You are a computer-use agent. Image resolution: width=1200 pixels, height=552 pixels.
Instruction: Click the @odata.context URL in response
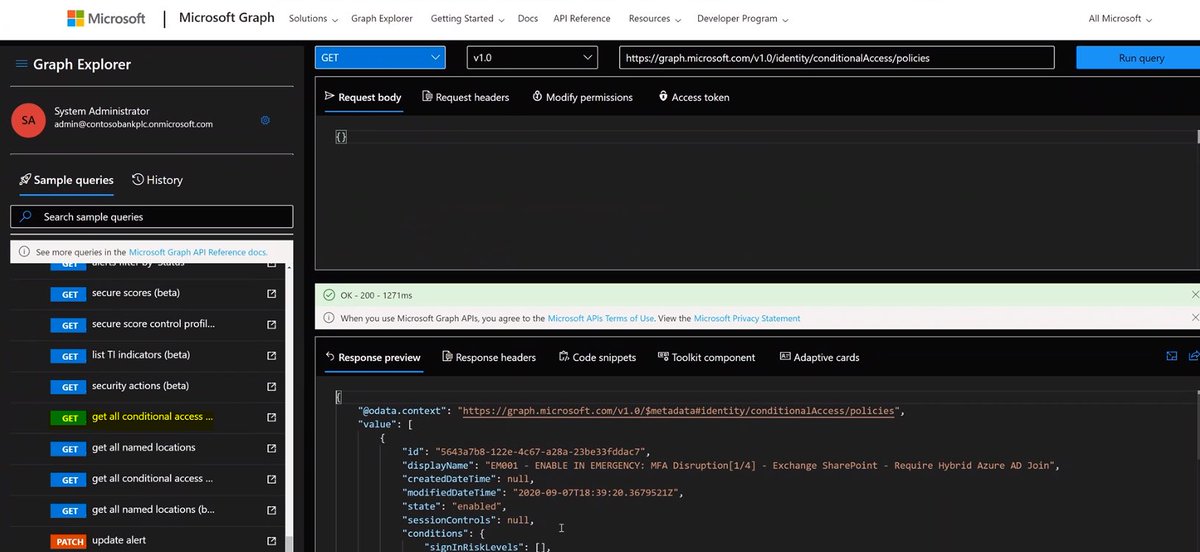pyautogui.click(x=680, y=411)
